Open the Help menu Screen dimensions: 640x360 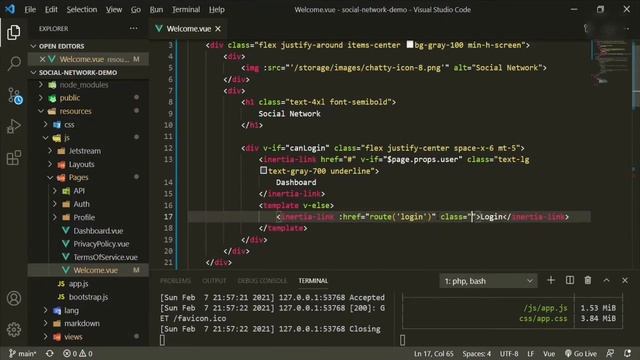click(217, 9)
